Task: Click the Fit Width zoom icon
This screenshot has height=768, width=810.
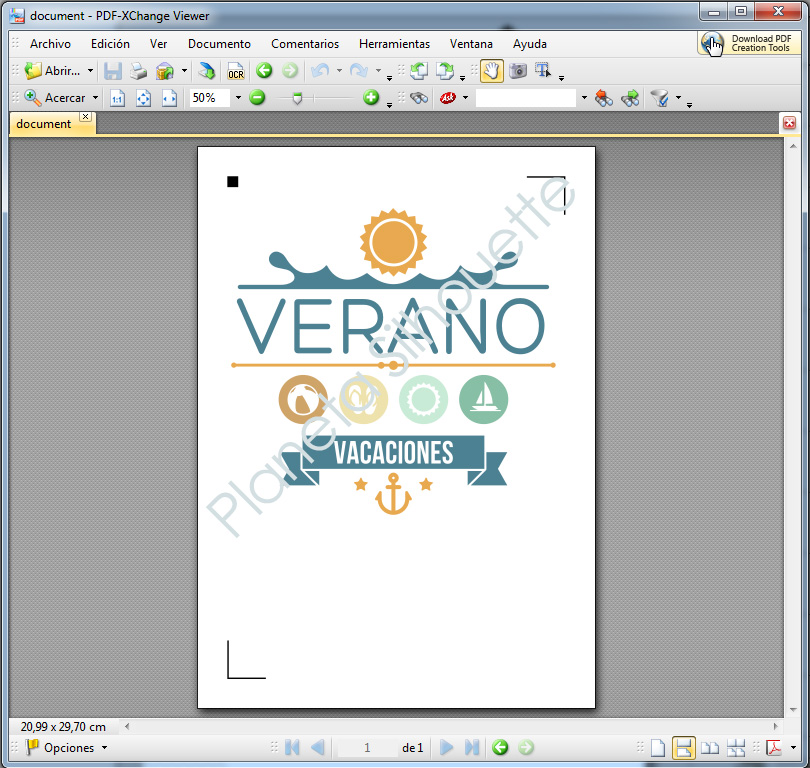Action: (169, 98)
